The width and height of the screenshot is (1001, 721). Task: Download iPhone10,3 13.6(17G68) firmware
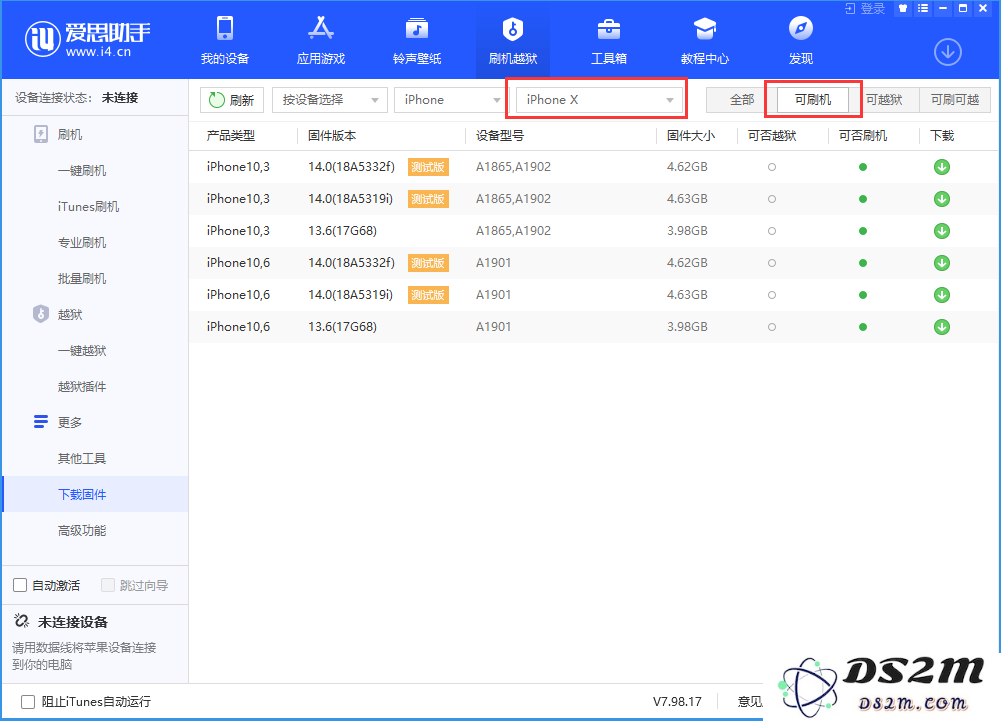pos(942,231)
